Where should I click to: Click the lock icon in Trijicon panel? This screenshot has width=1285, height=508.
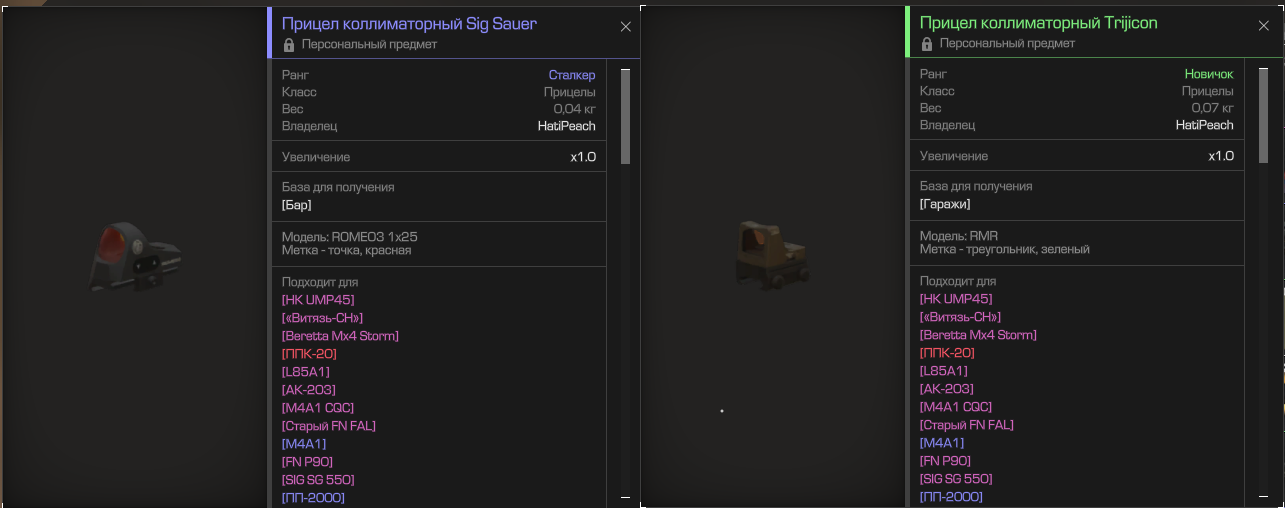tap(927, 44)
